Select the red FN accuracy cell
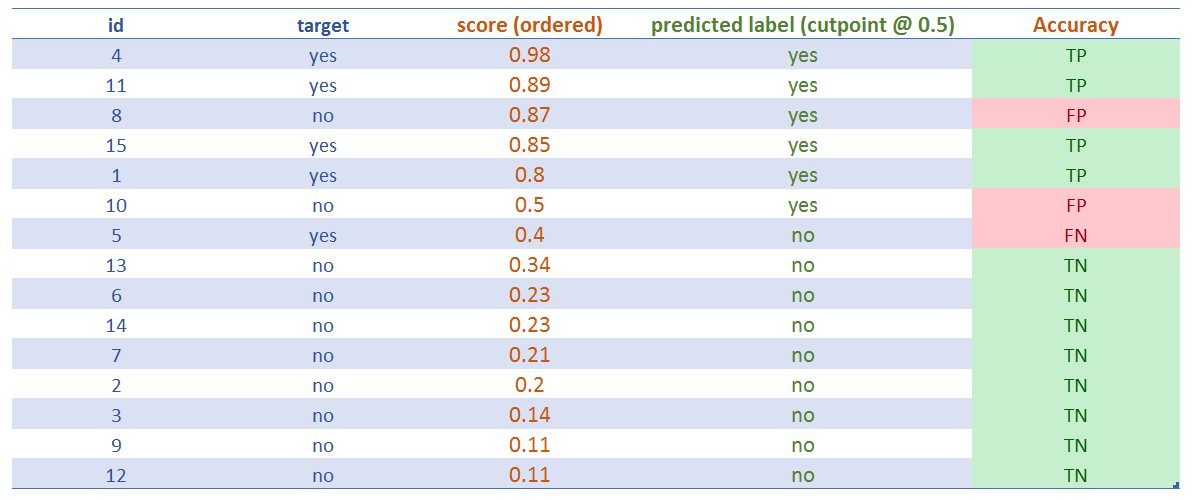The width and height of the screenshot is (1204, 500). [x=1076, y=235]
